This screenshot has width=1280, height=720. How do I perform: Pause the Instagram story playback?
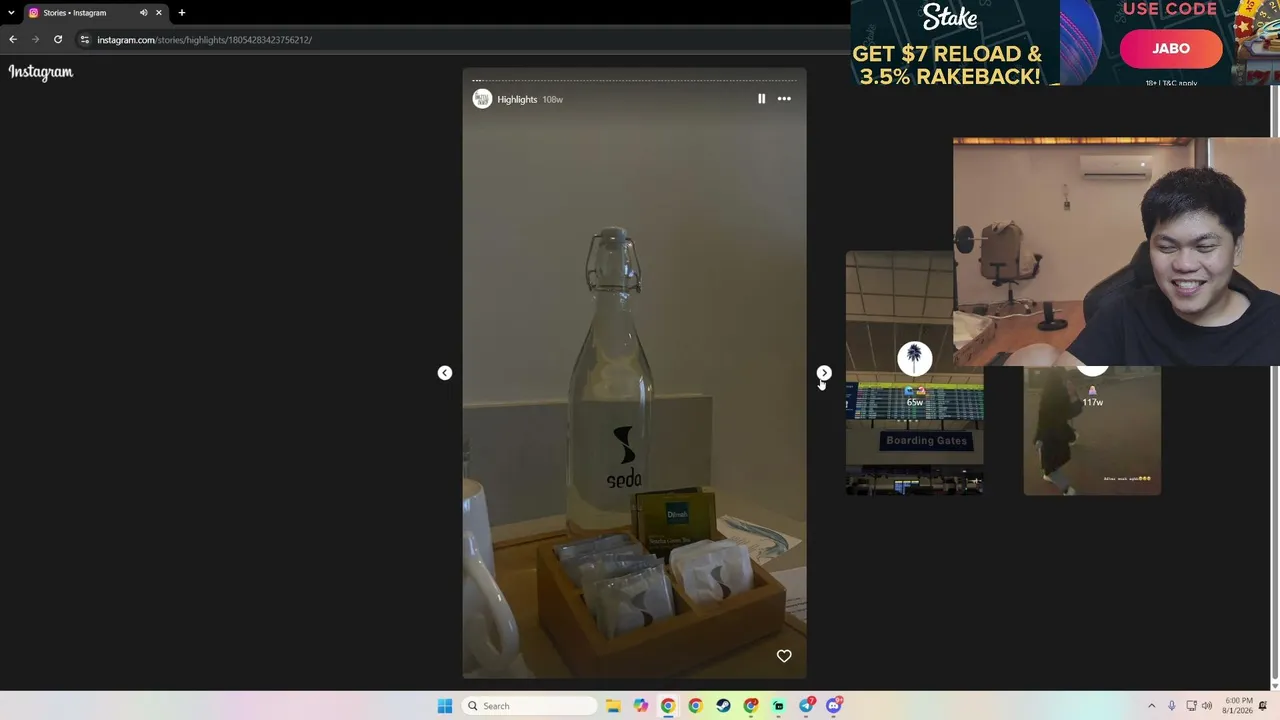[x=761, y=99]
